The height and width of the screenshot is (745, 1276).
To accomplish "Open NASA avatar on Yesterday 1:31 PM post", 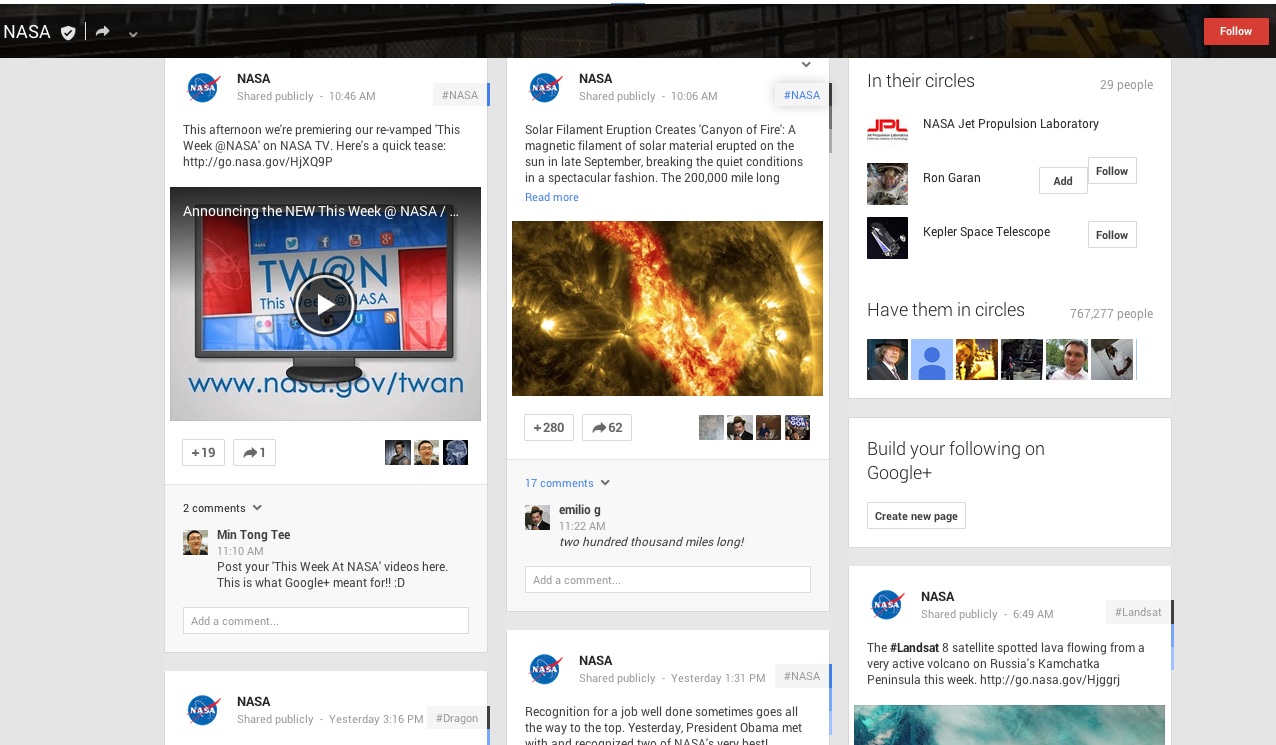I will coord(545,670).
